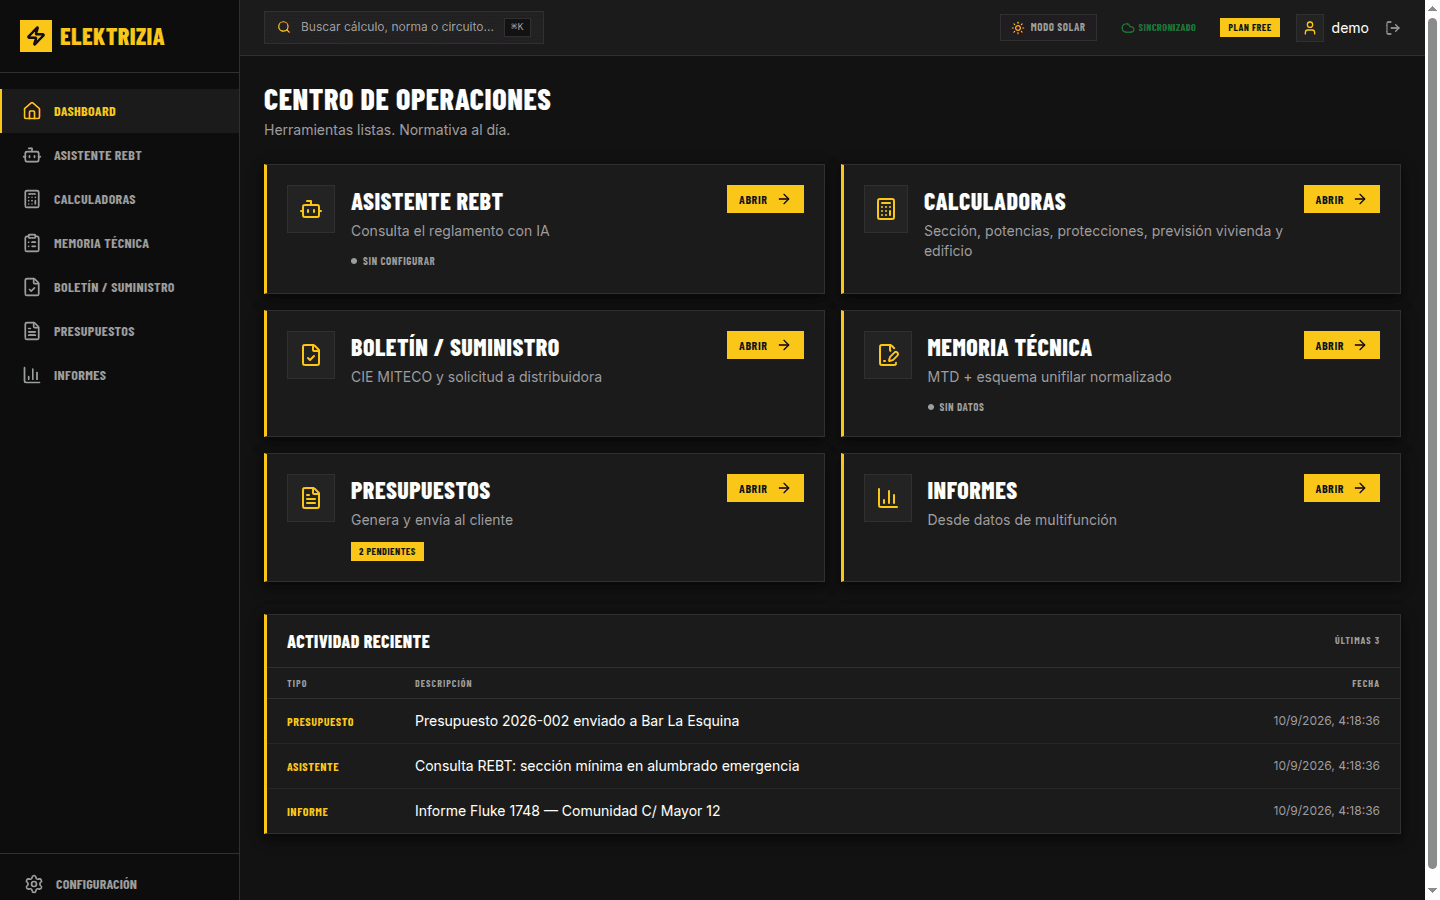Click the search field Buscar cálculo, norma o circuito
This screenshot has height=900, width=1440.
point(404,27)
